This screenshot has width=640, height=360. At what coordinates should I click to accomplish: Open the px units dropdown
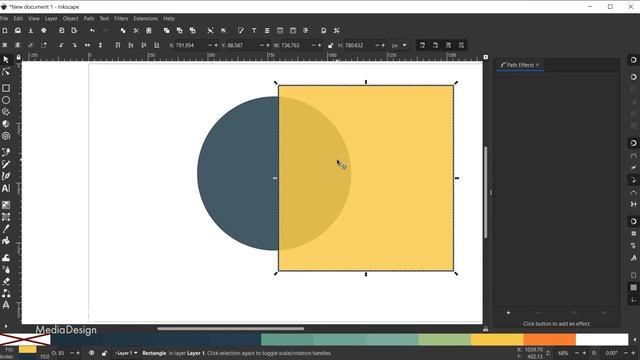coord(399,45)
